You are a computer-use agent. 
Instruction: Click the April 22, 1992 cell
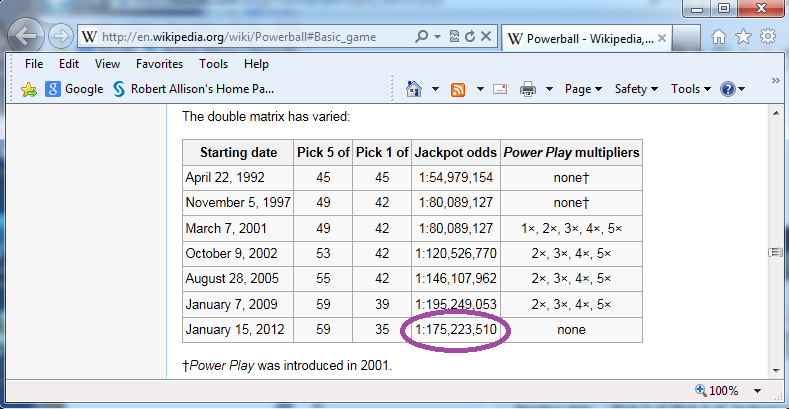[238, 178]
